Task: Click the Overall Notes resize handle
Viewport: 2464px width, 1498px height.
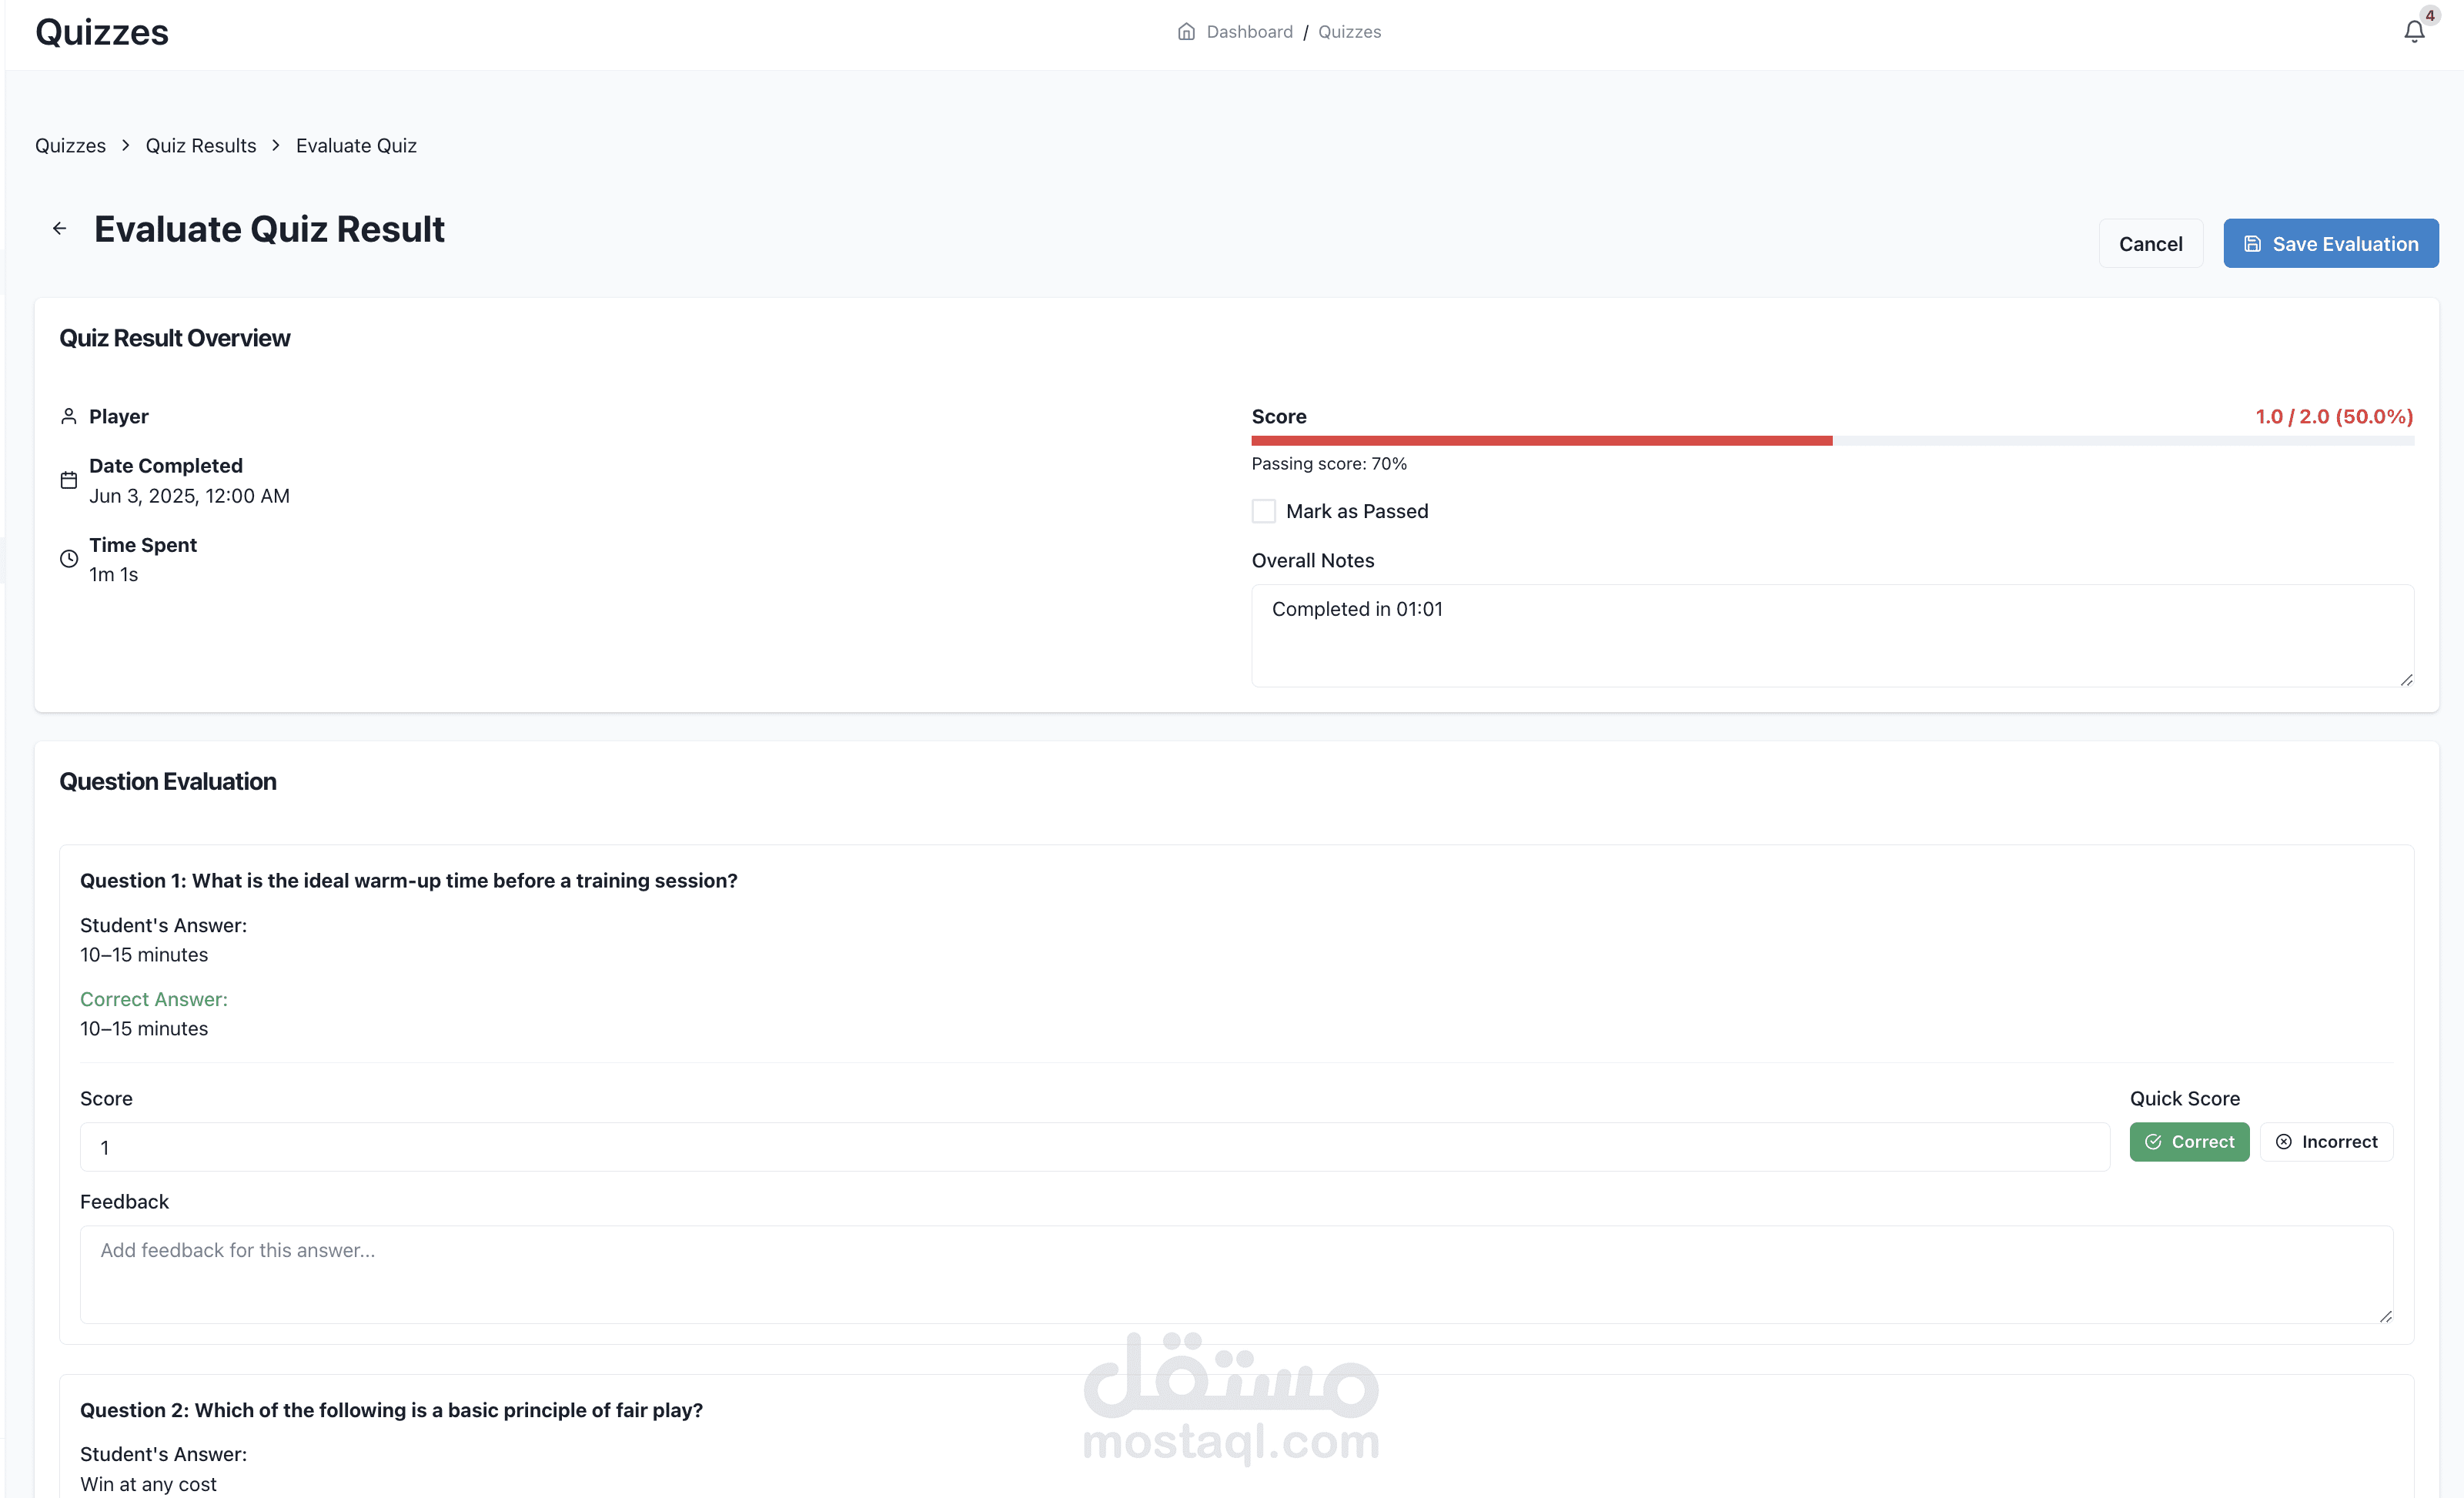Action: [x=2406, y=680]
